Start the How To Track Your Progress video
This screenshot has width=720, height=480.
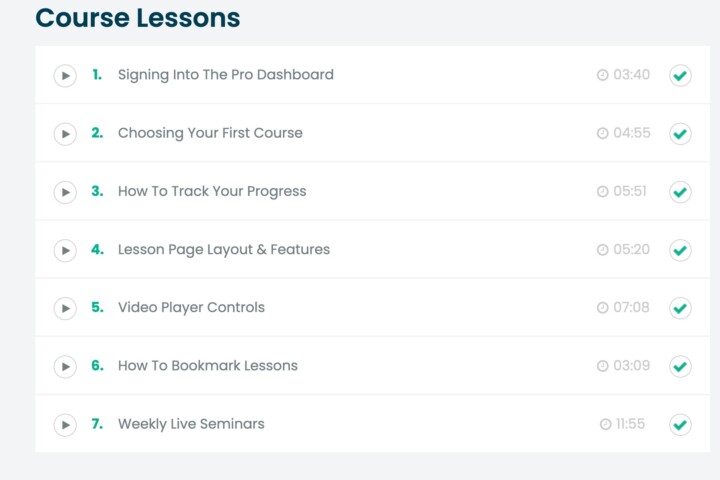coord(65,192)
